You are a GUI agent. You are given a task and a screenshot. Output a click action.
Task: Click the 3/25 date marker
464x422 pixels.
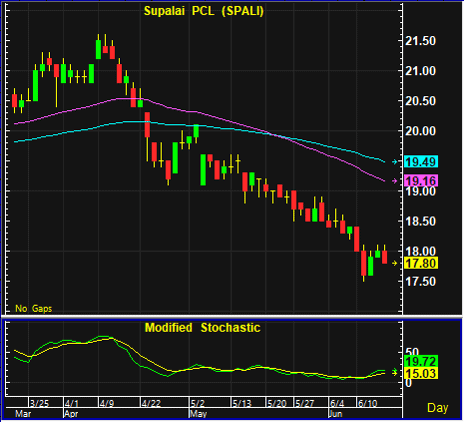click(39, 403)
